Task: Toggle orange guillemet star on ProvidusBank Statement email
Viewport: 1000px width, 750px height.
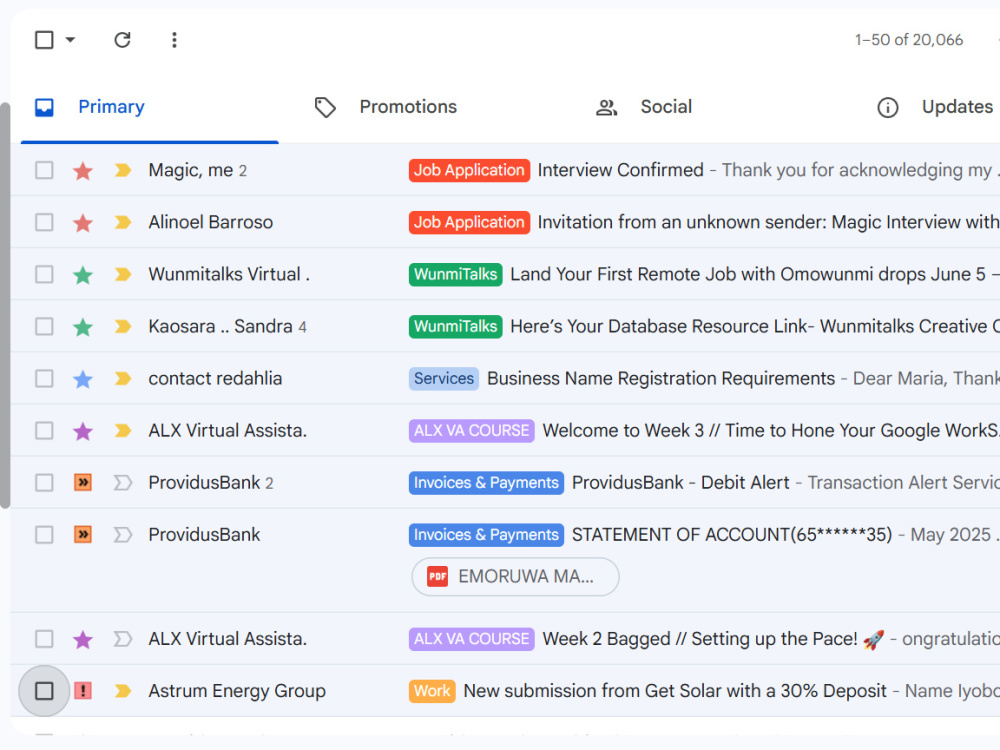Action: pyautogui.click(x=83, y=534)
